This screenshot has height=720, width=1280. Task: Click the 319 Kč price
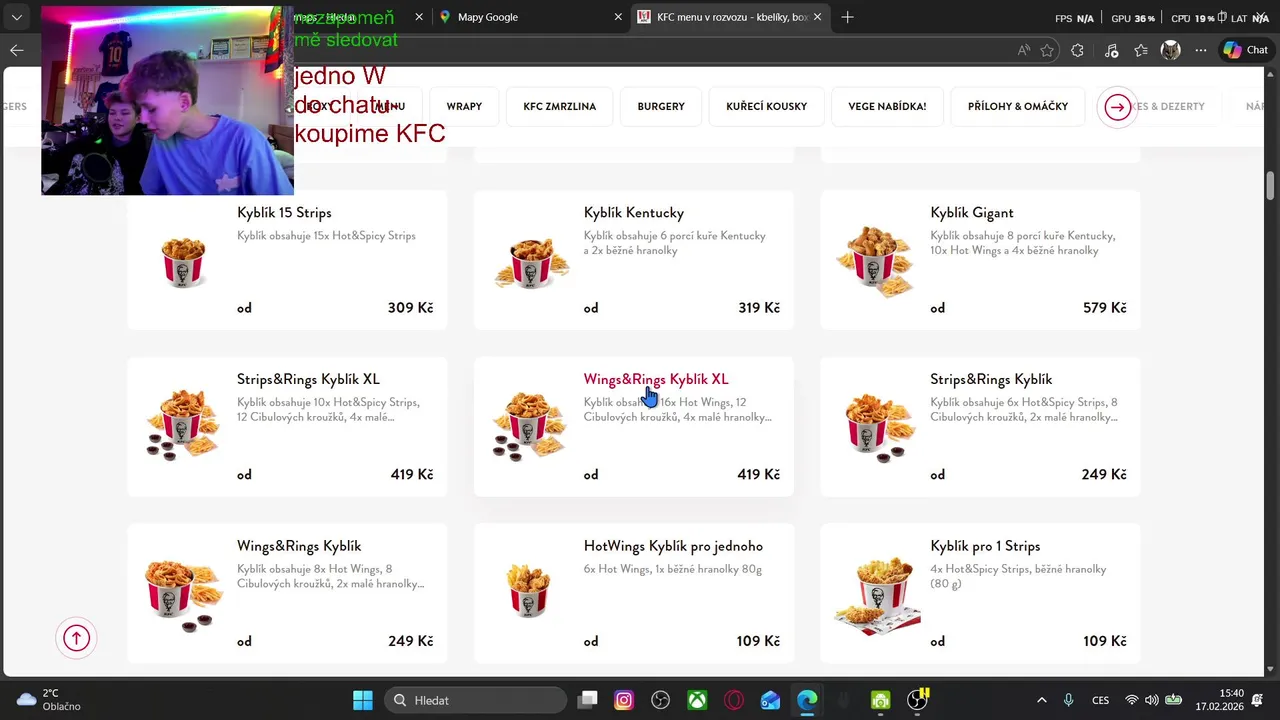coord(759,308)
